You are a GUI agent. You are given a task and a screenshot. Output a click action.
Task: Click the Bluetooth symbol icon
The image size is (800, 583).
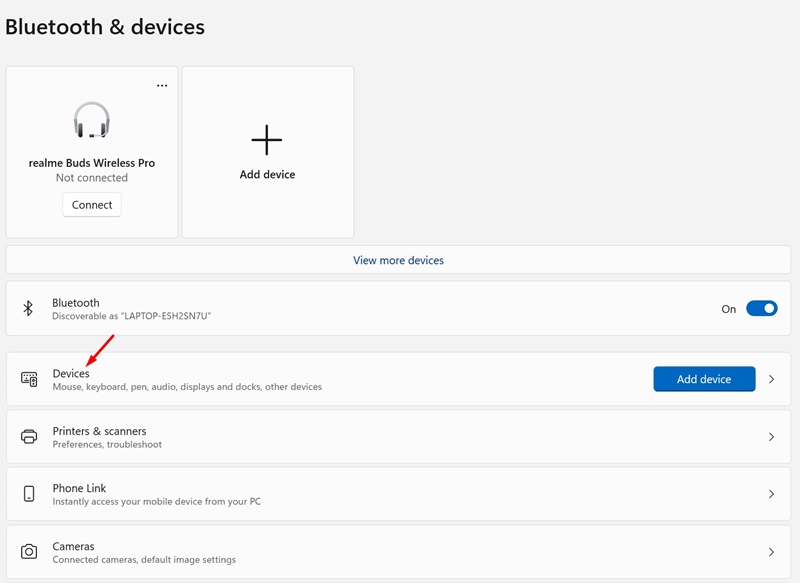point(29,308)
